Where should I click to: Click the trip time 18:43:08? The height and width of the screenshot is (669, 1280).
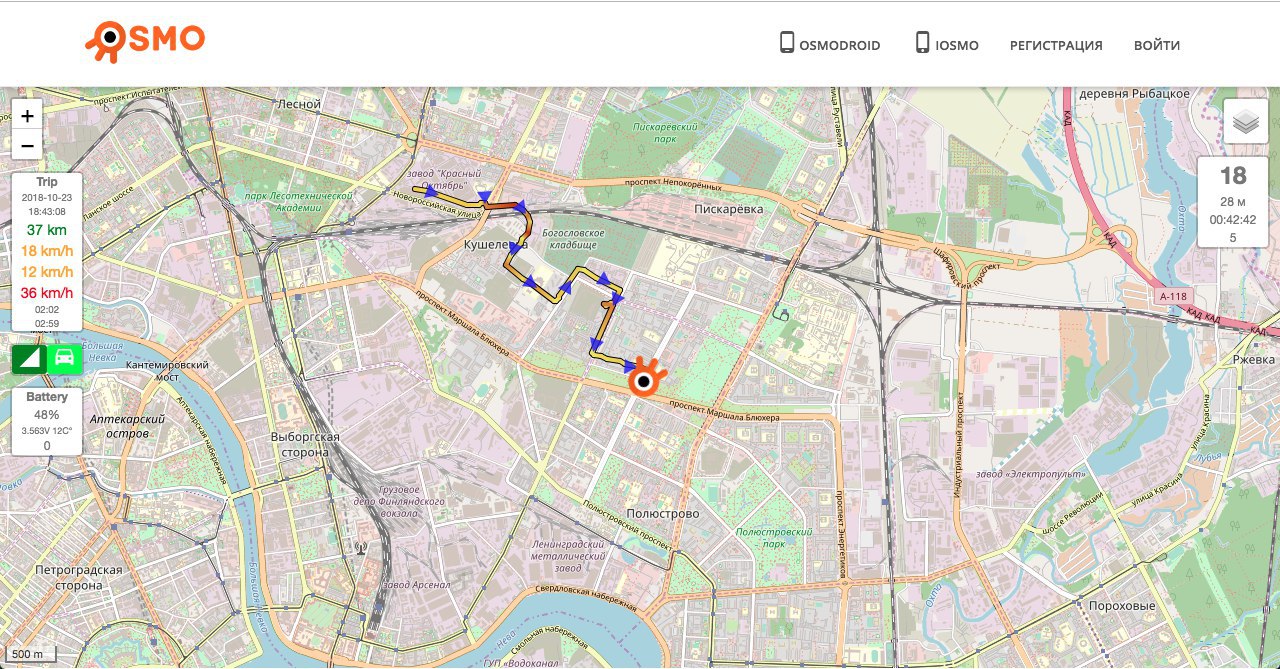point(47,211)
